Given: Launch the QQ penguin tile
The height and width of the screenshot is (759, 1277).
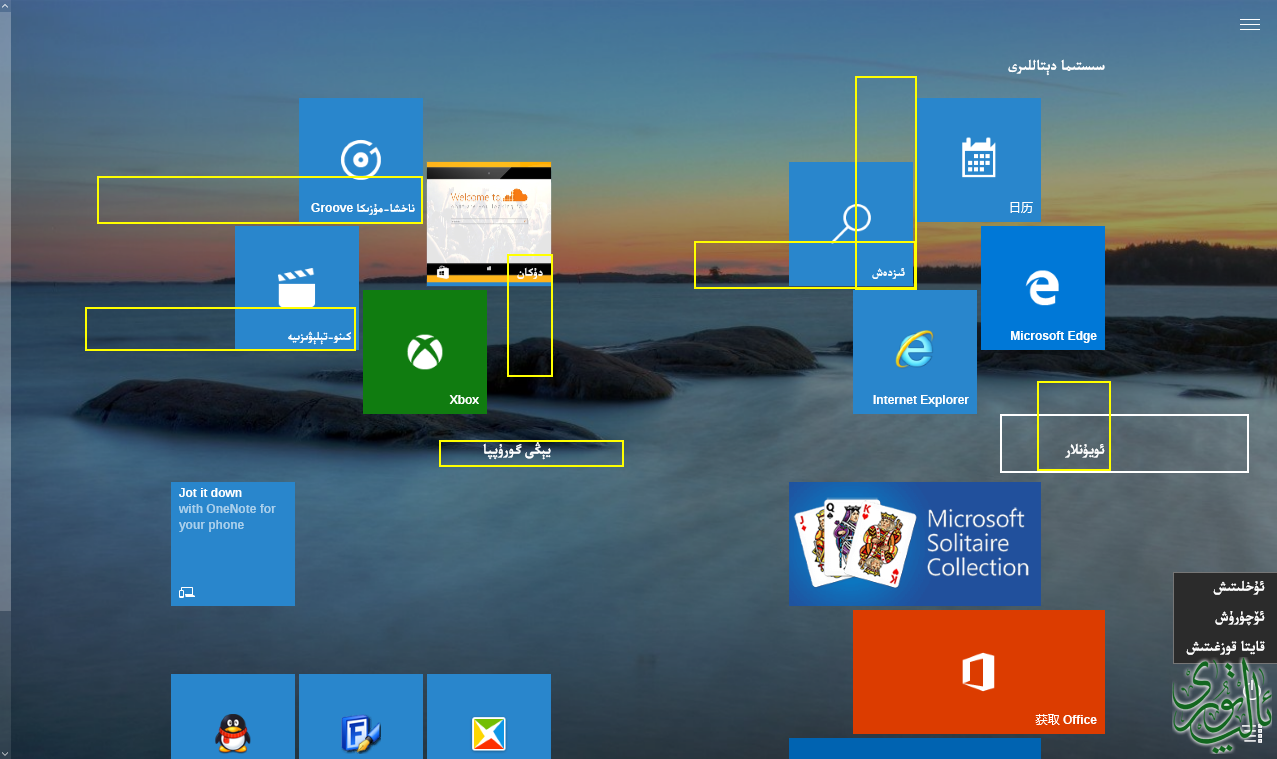Looking at the screenshot, I should click(233, 716).
